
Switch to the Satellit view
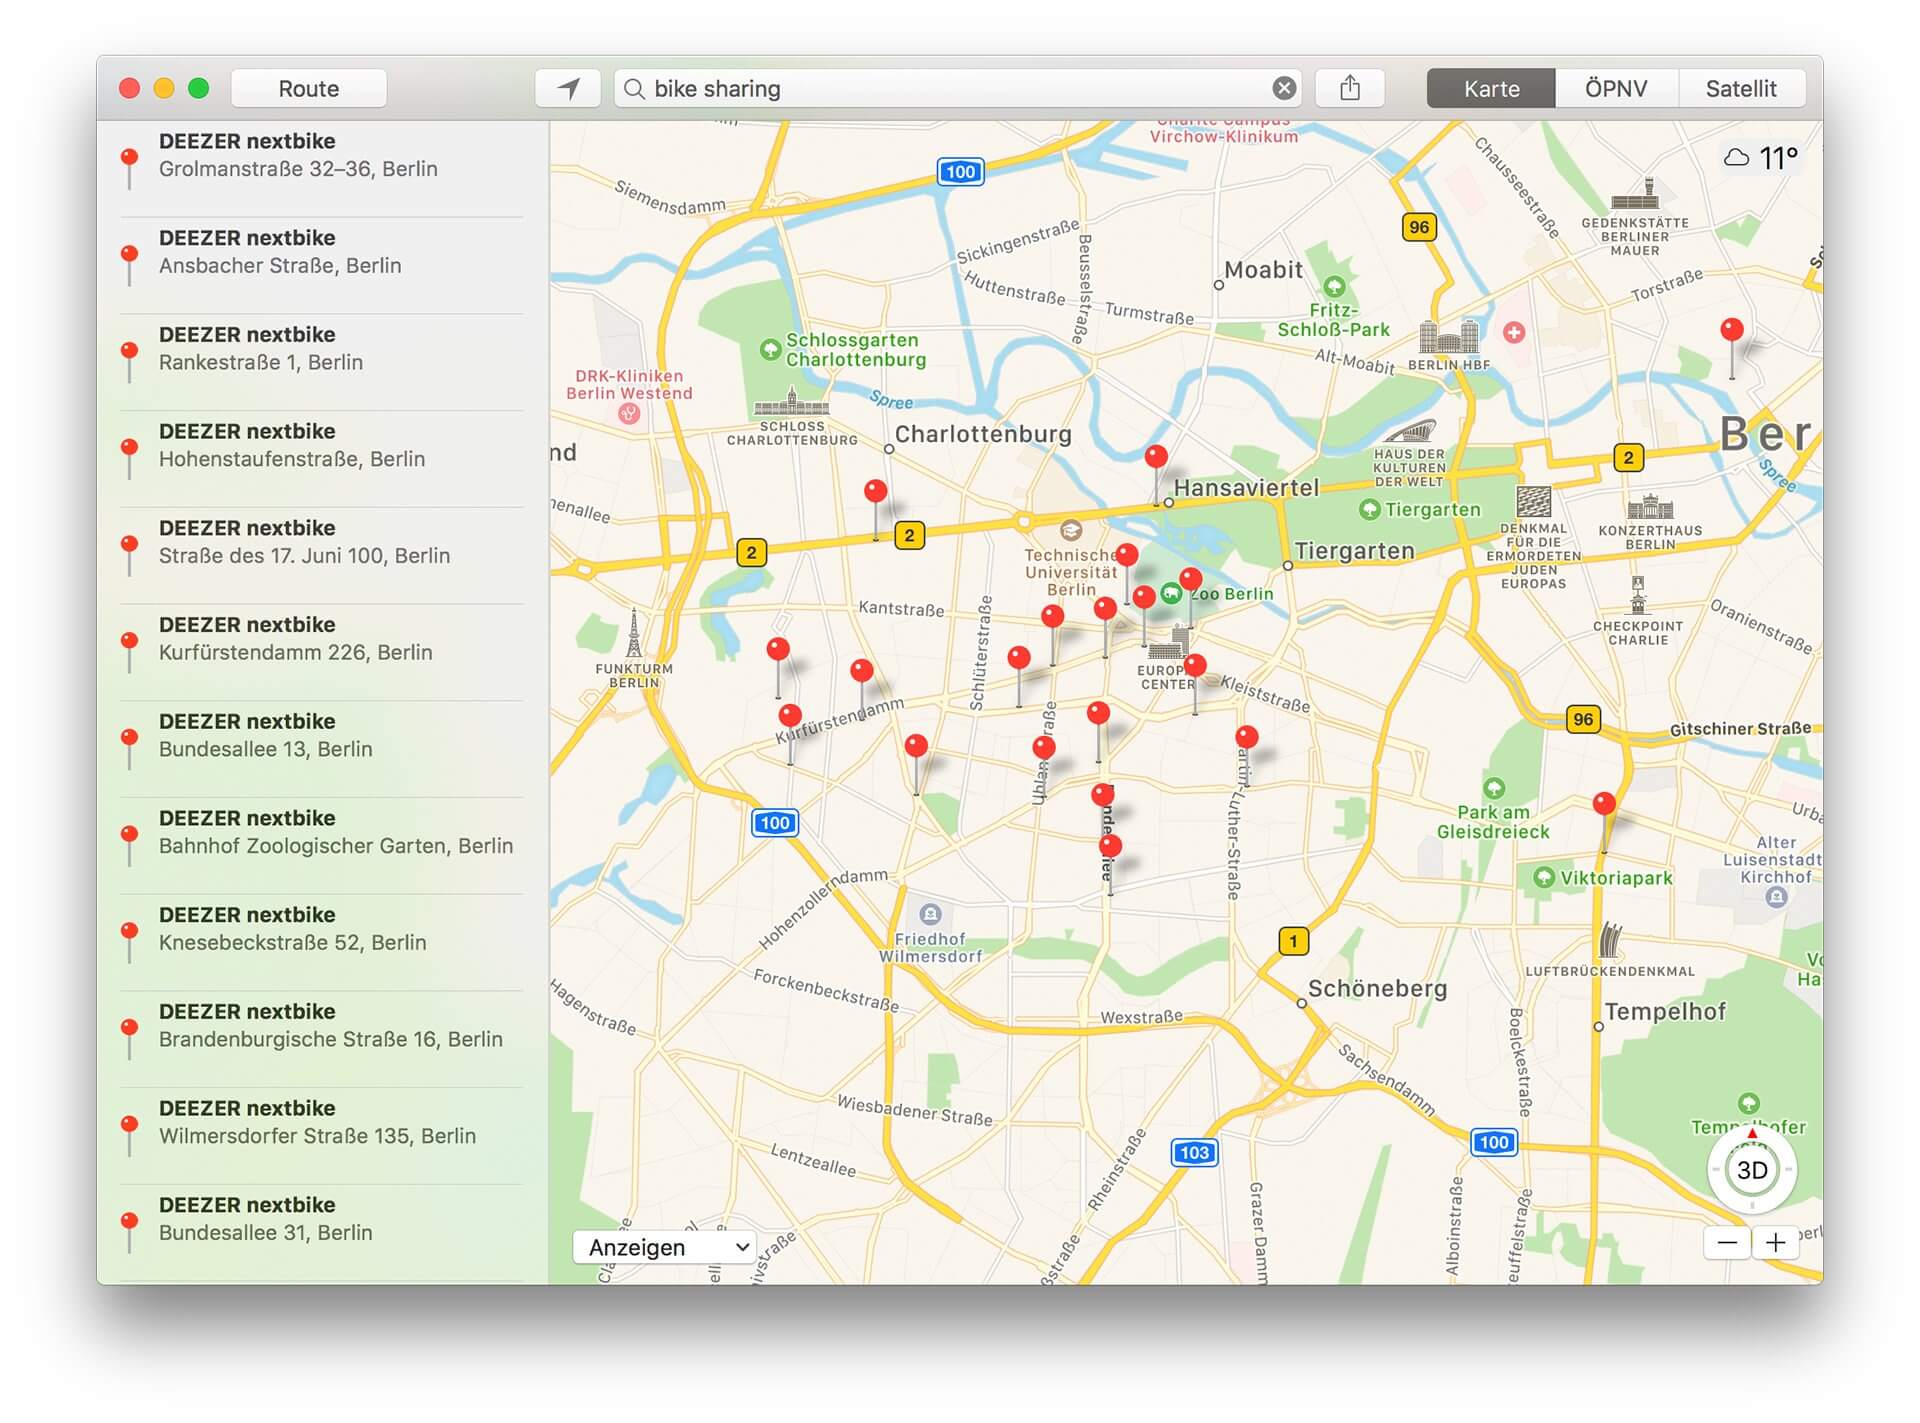point(1741,88)
